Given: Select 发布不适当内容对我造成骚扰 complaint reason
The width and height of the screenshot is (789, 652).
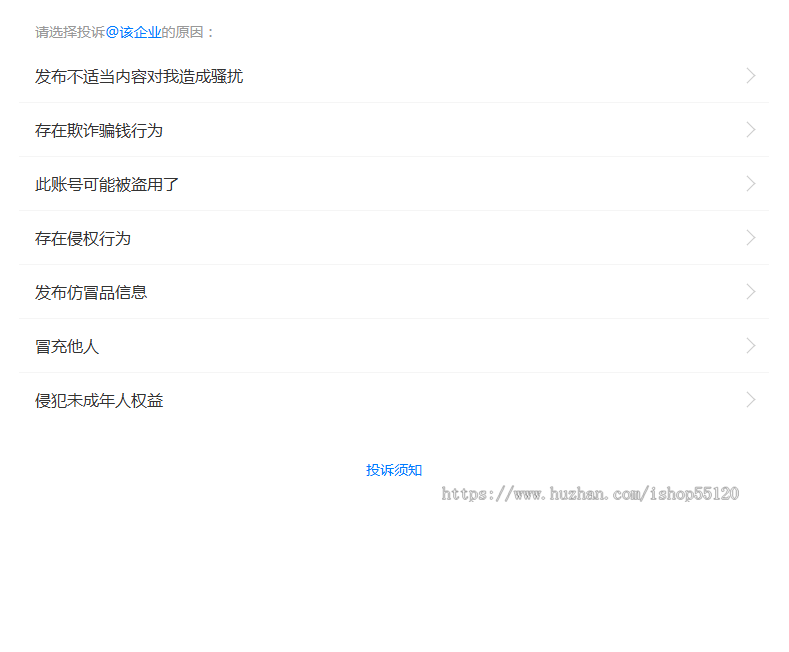Looking at the screenshot, I should (393, 76).
